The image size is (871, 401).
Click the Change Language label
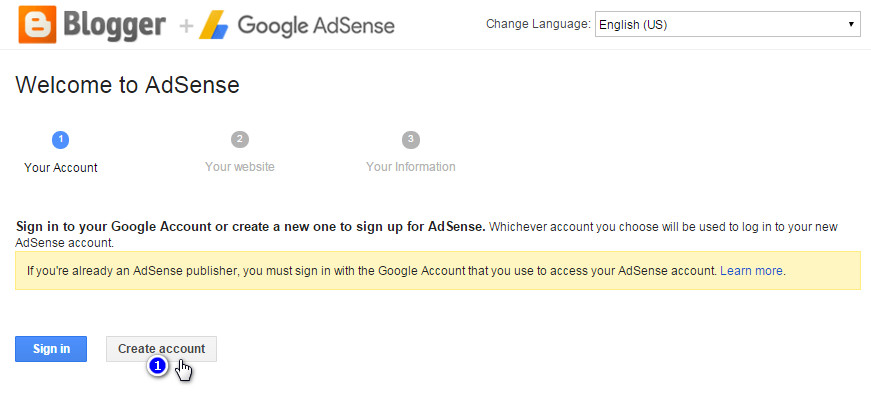pyautogui.click(x=538, y=24)
